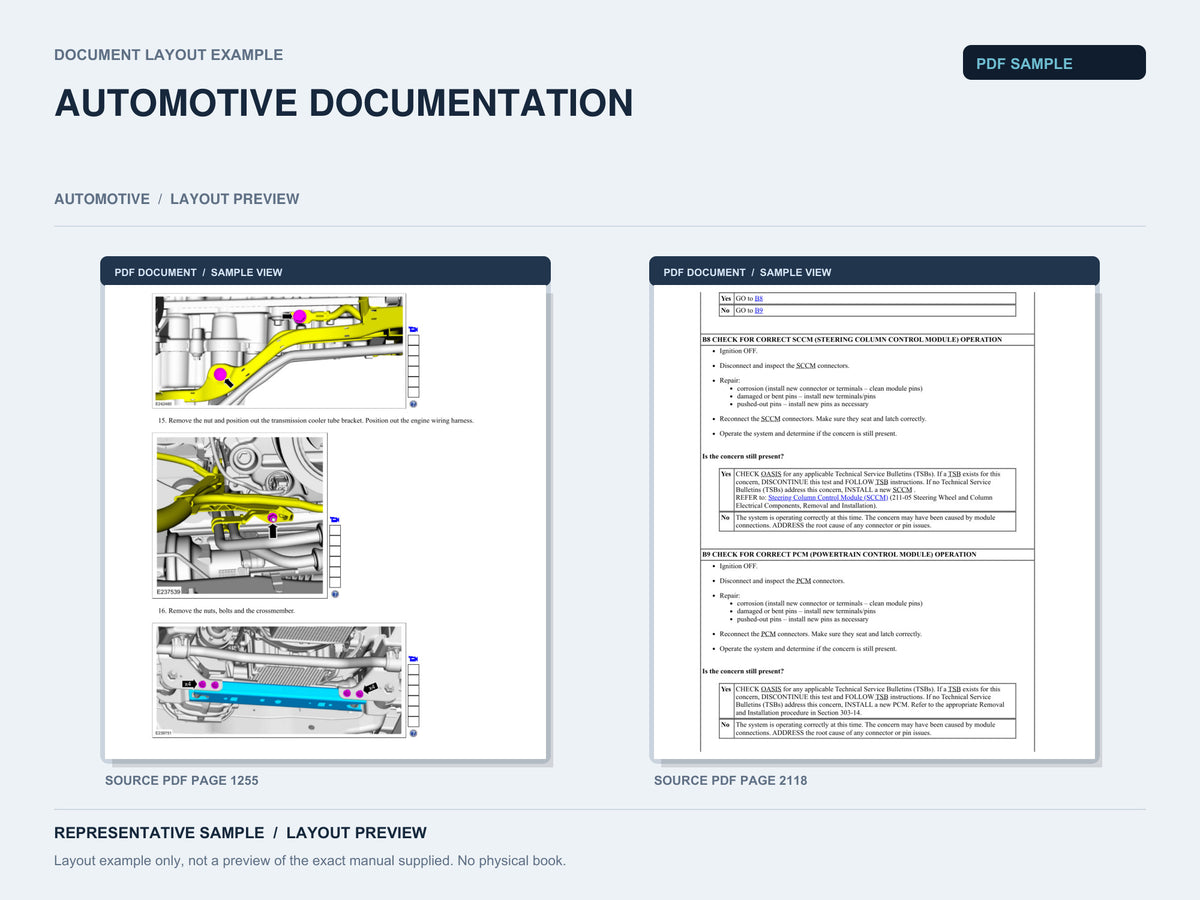Click the left PDF DOCUMENT / SAMPLE VIEW header
The width and height of the screenshot is (1200, 900).
[x=325, y=272]
